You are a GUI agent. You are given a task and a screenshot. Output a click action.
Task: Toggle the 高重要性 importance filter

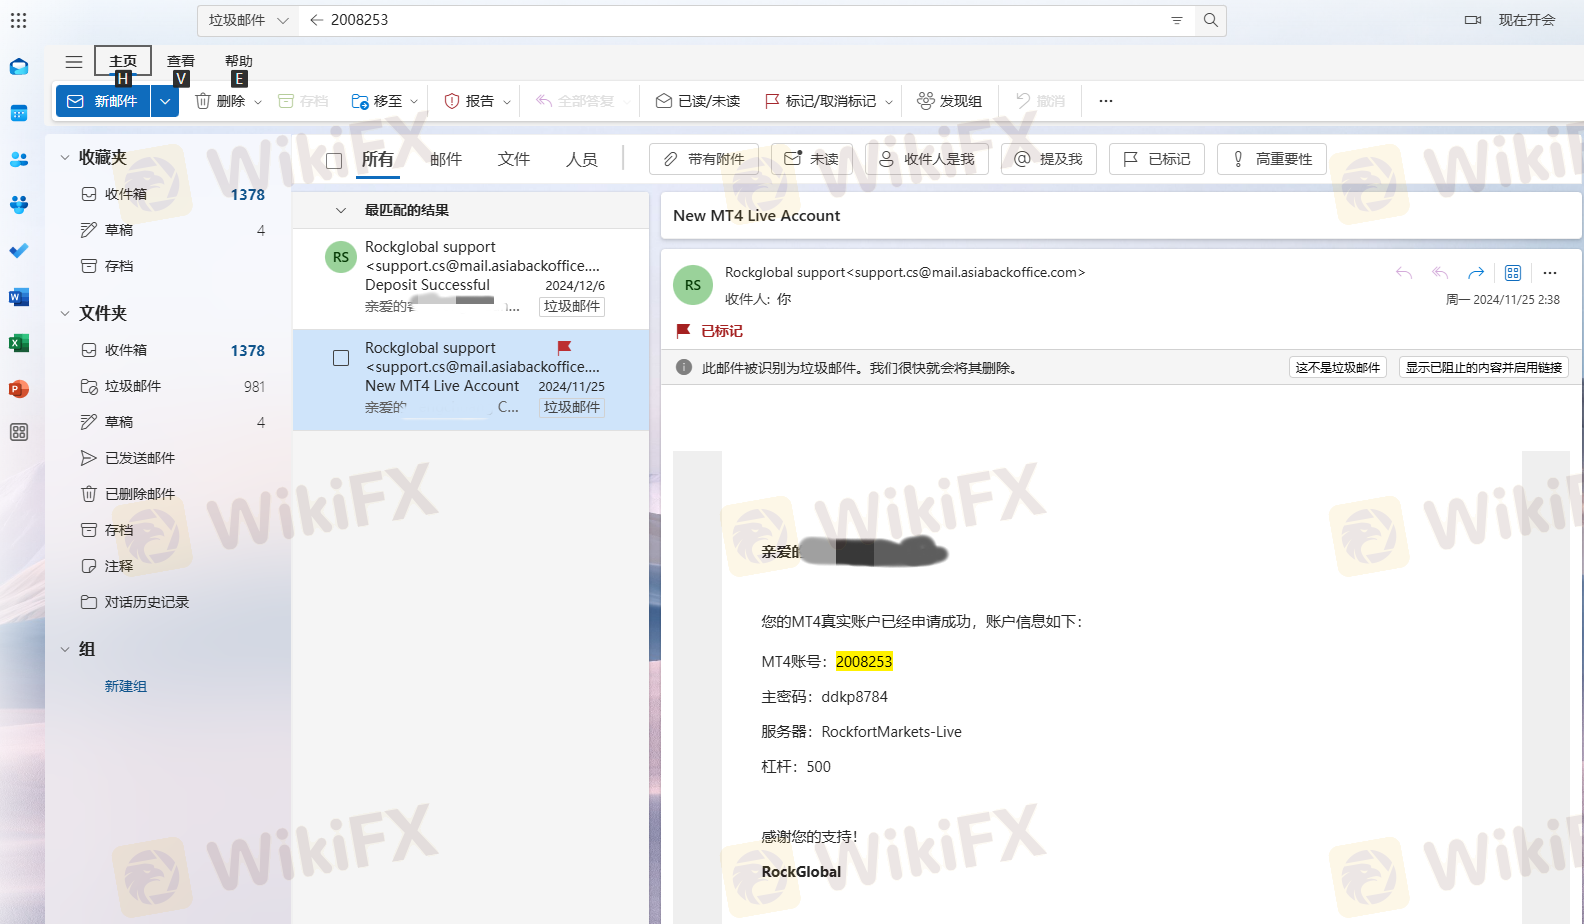(1272, 159)
